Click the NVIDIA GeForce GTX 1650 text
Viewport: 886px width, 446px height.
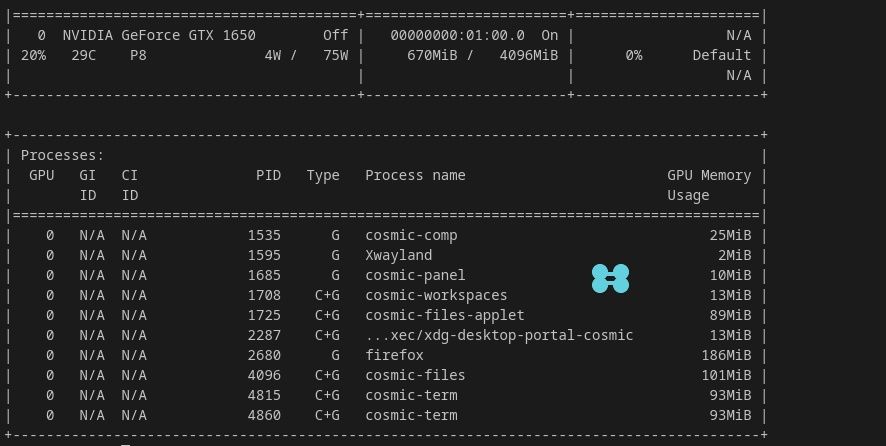pyautogui.click(x=159, y=35)
